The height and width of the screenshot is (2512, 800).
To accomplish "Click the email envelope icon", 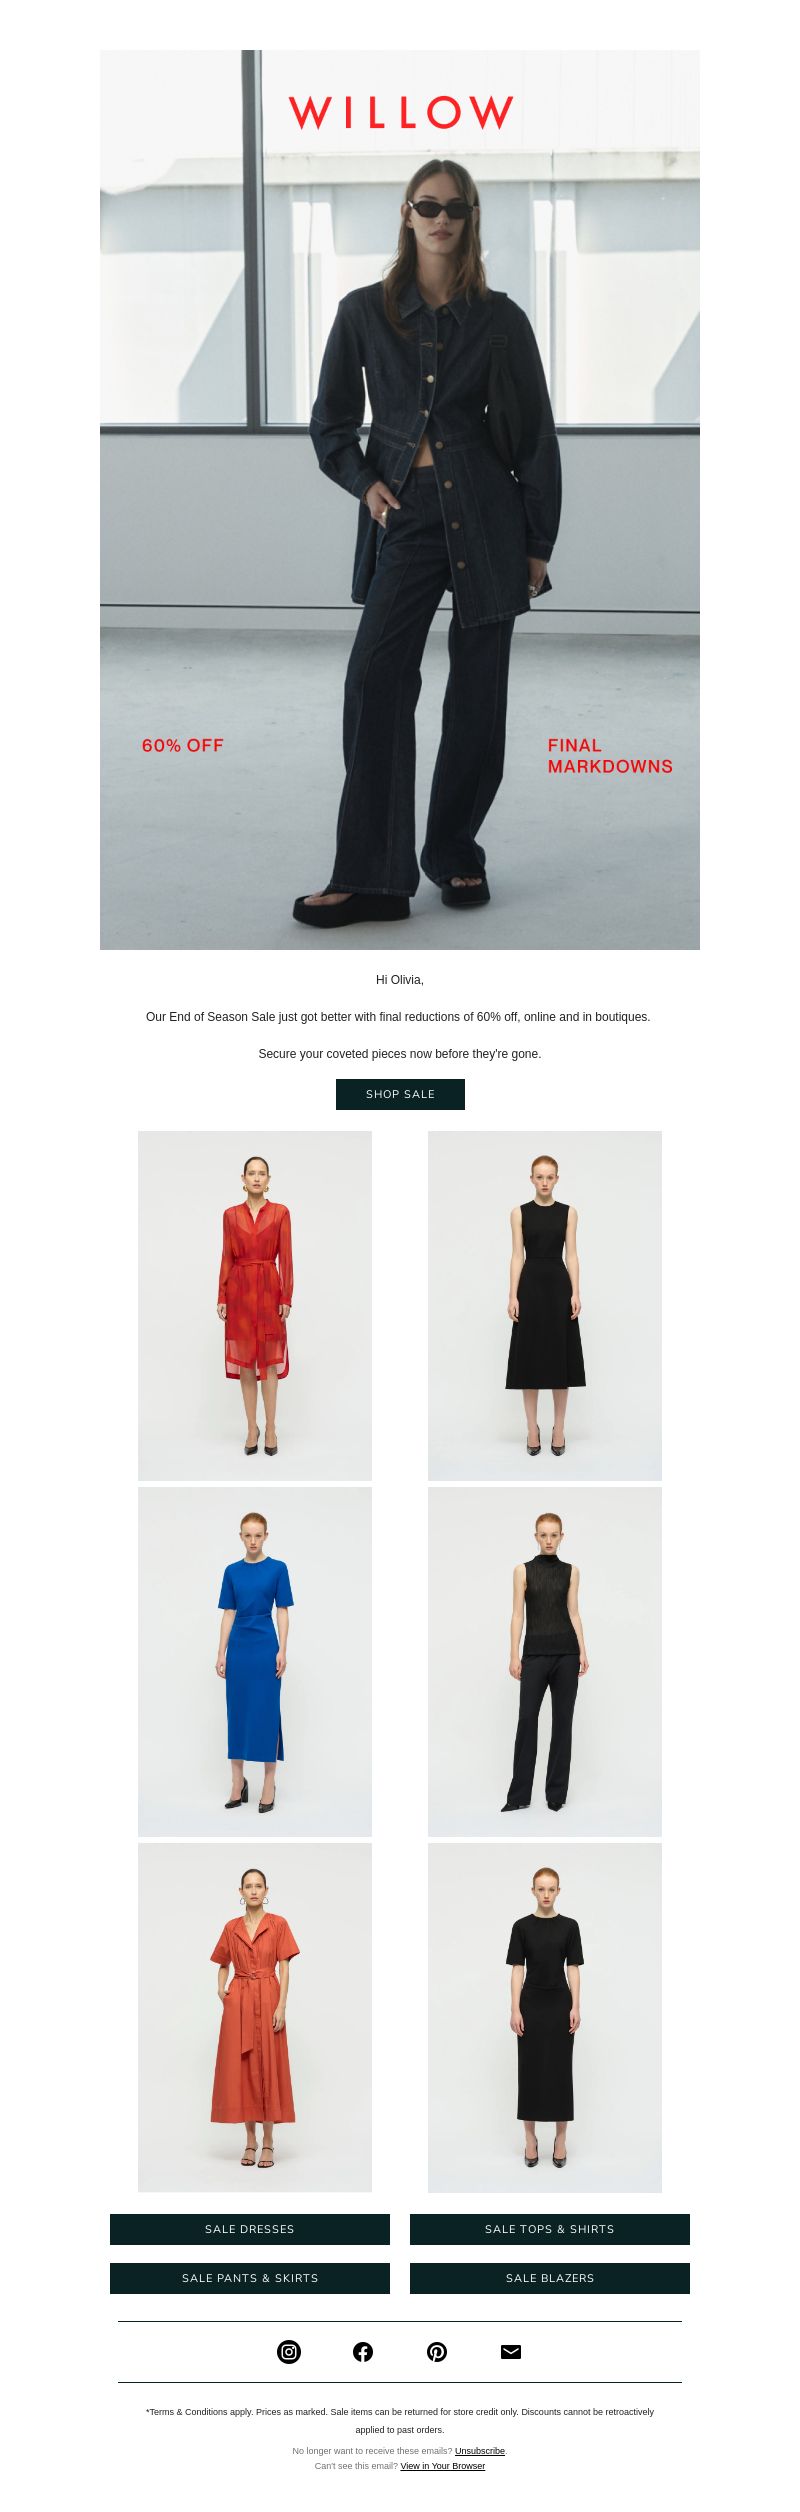I will coord(511,2351).
